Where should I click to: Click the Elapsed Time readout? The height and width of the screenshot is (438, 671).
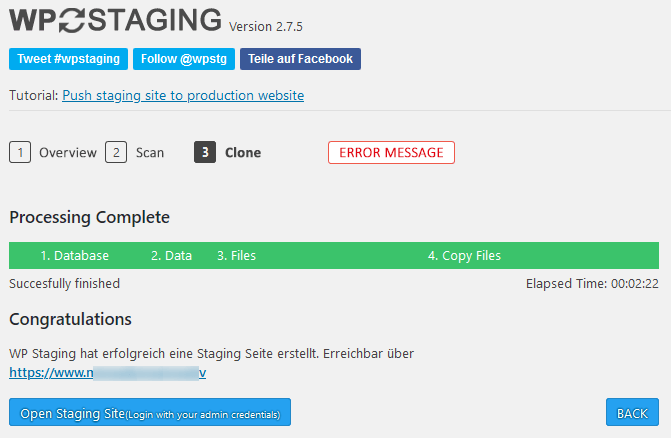pos(592,284)
